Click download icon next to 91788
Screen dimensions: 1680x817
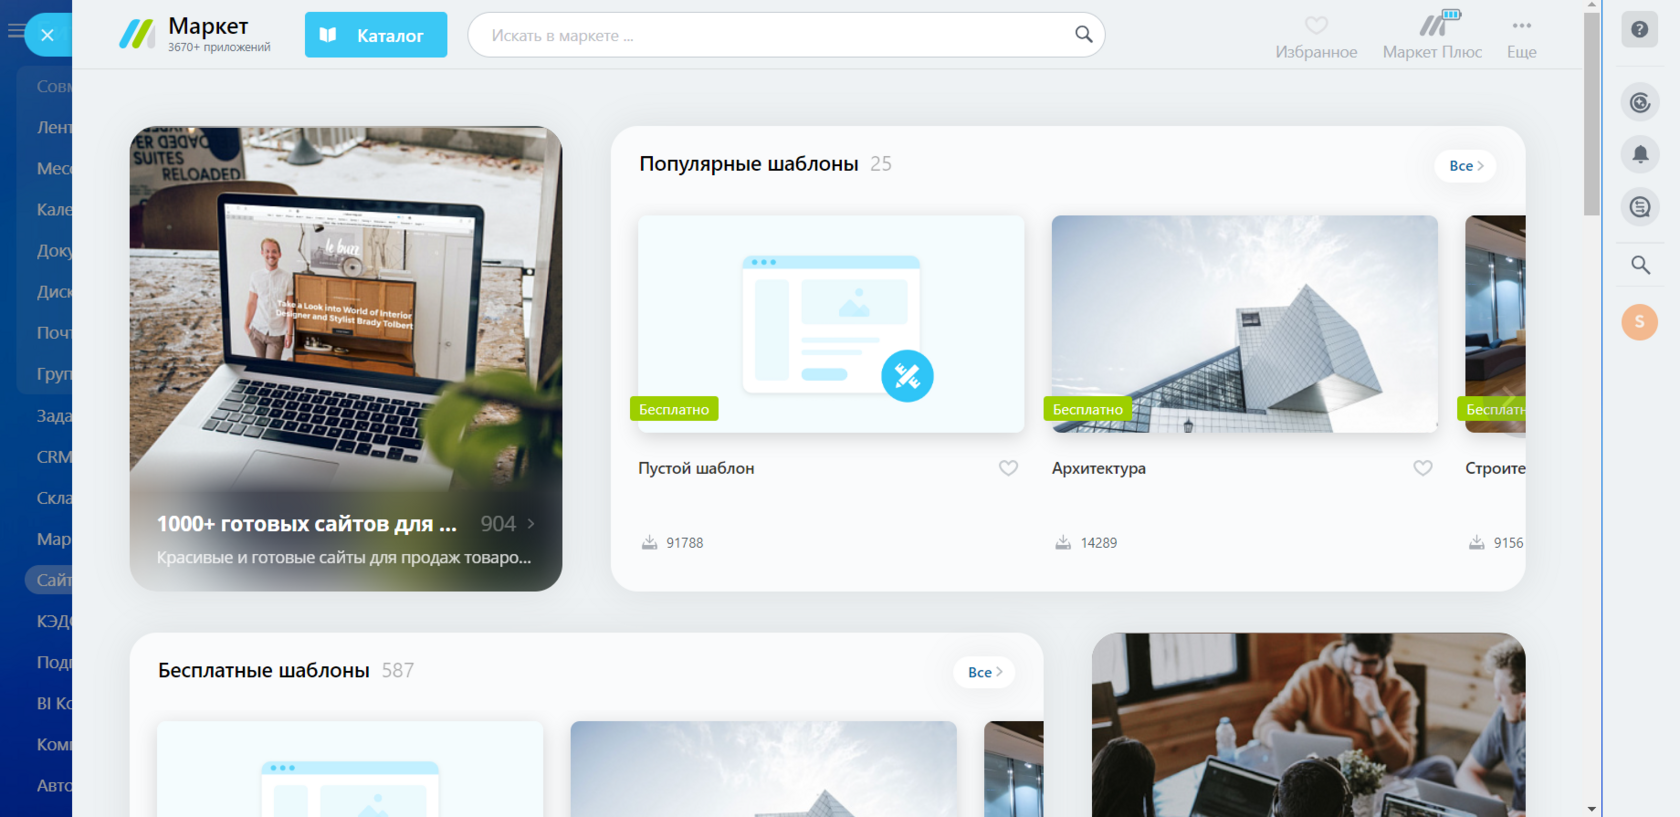click(649, 543)
